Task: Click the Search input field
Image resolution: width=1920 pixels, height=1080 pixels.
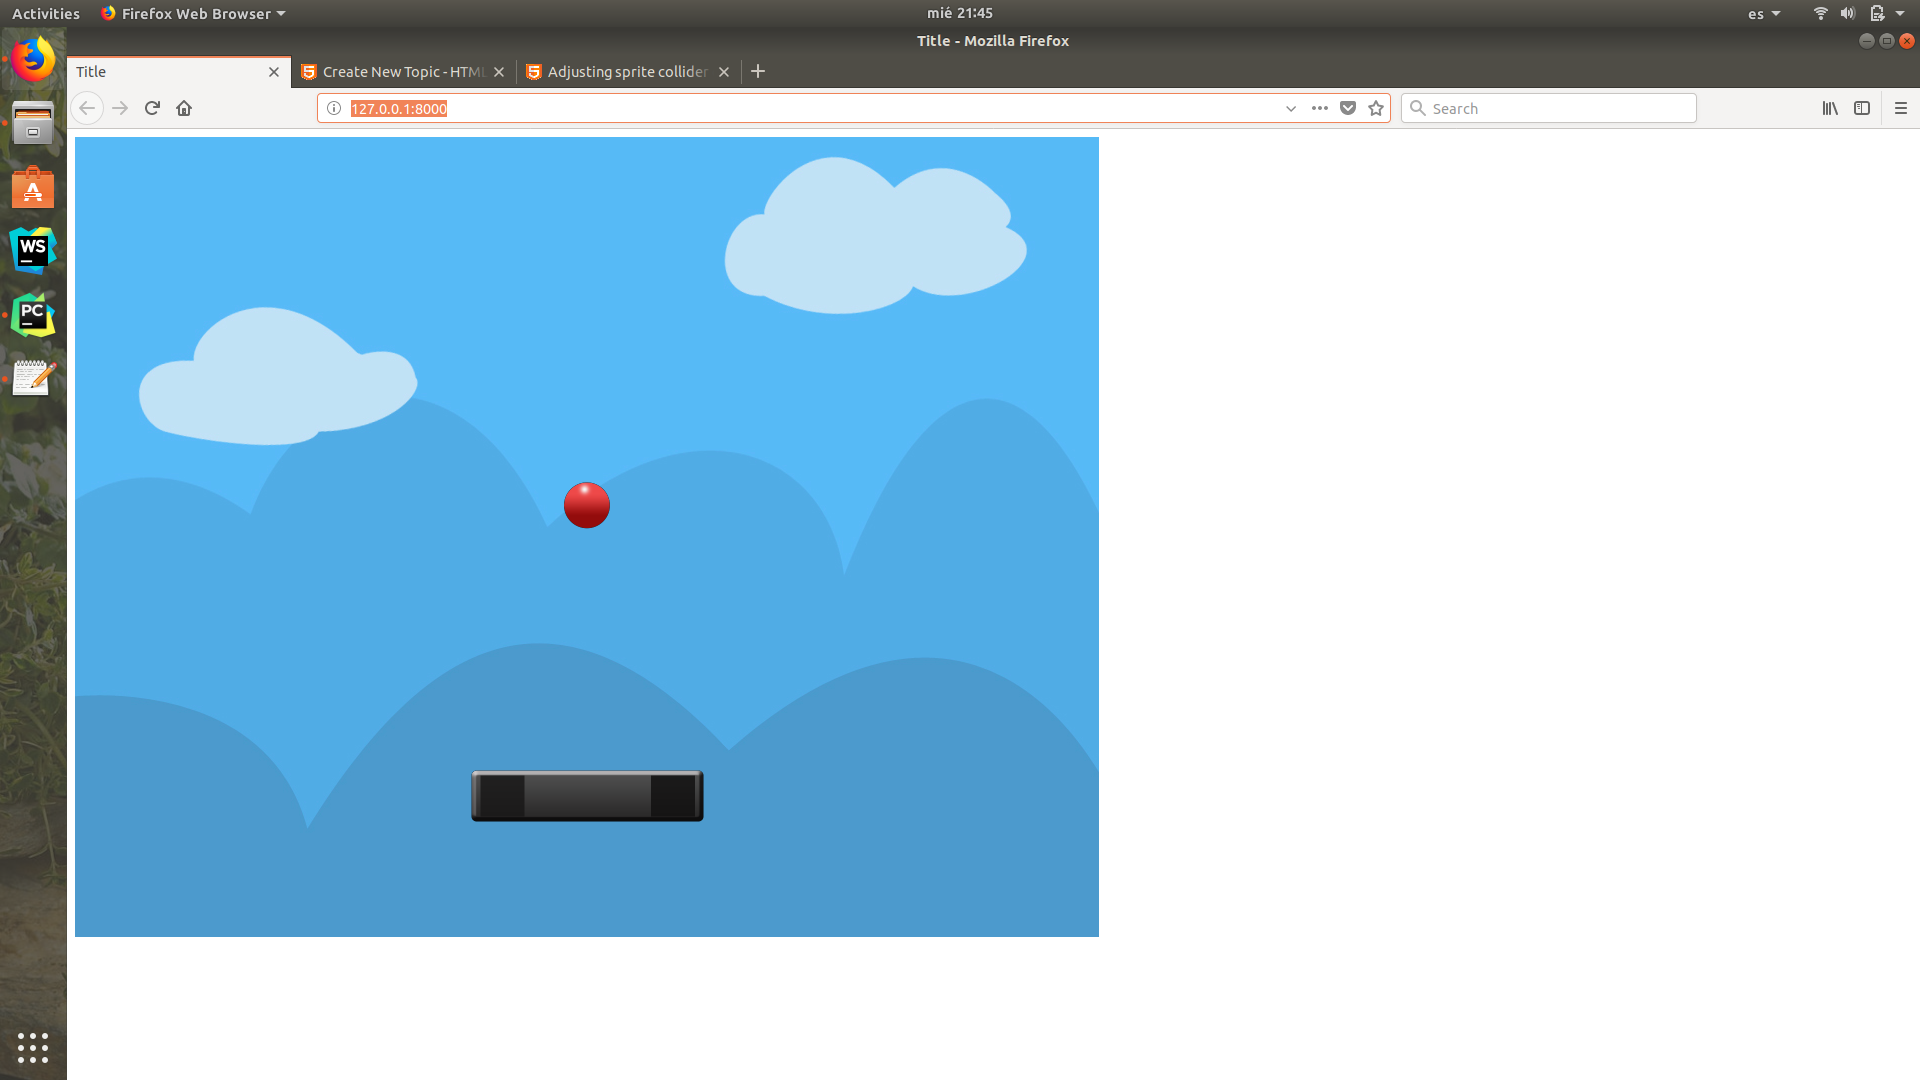Action: (1549, 108)
